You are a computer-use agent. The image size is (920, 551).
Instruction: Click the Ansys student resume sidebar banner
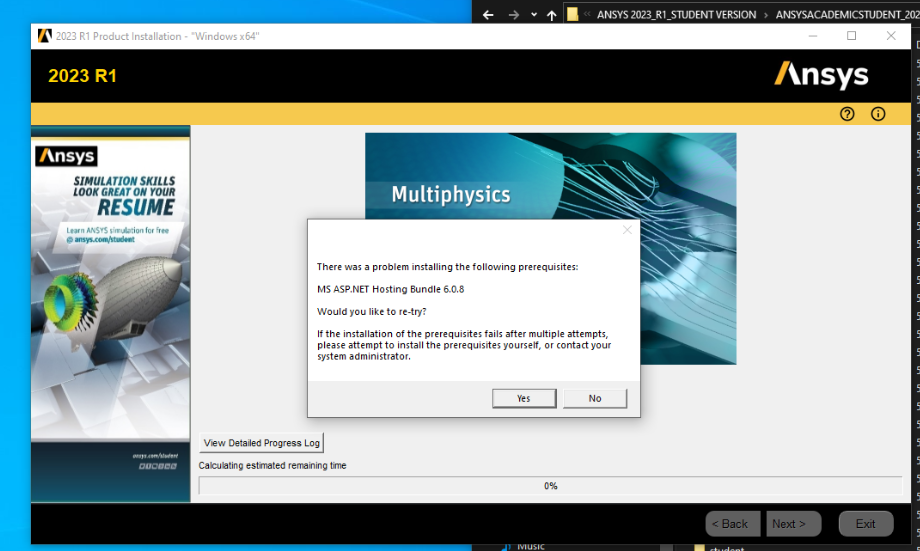tap(110, 314)
